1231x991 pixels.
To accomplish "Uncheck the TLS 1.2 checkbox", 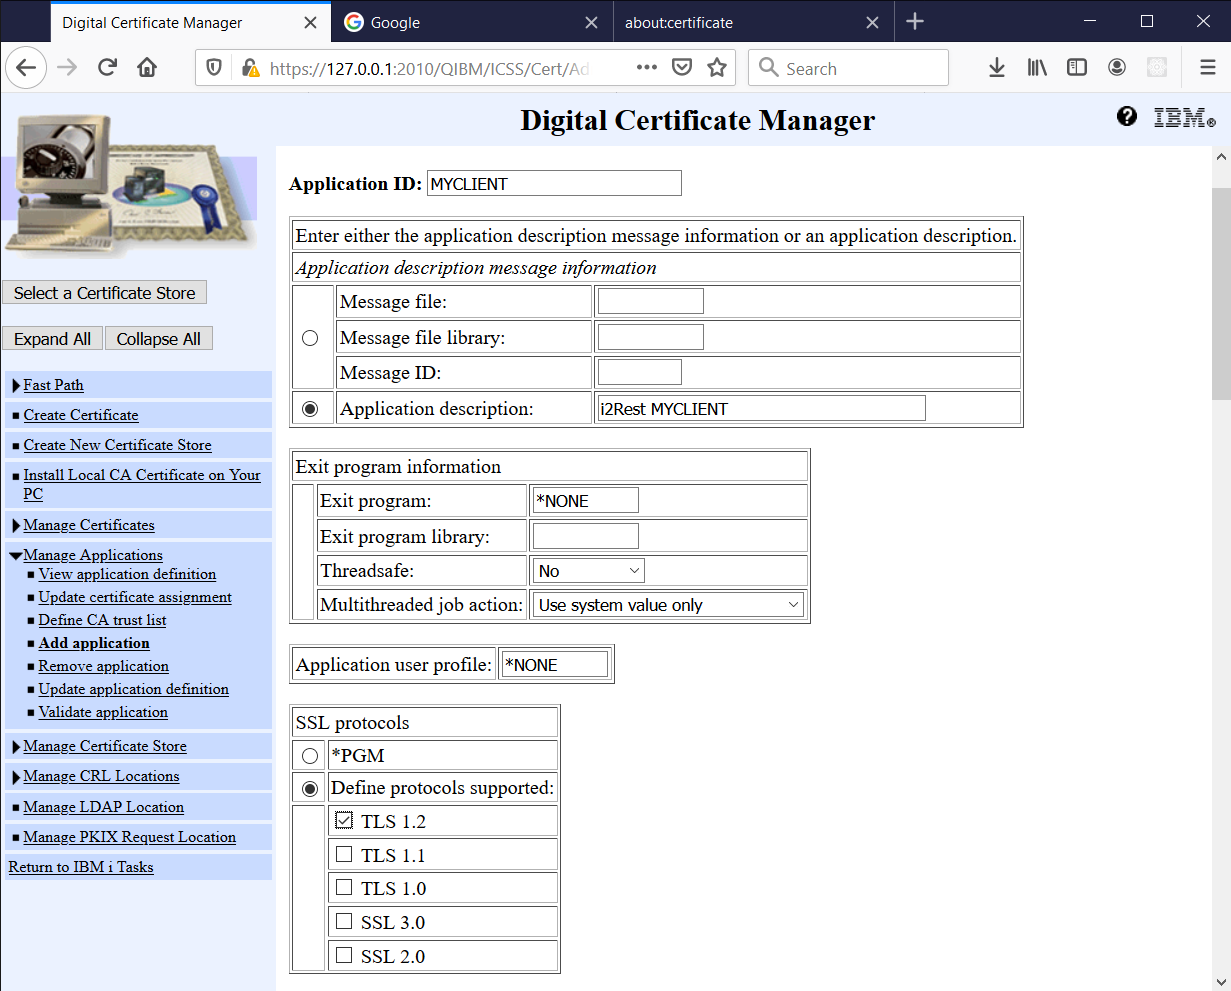I will (x=344, y=821).
